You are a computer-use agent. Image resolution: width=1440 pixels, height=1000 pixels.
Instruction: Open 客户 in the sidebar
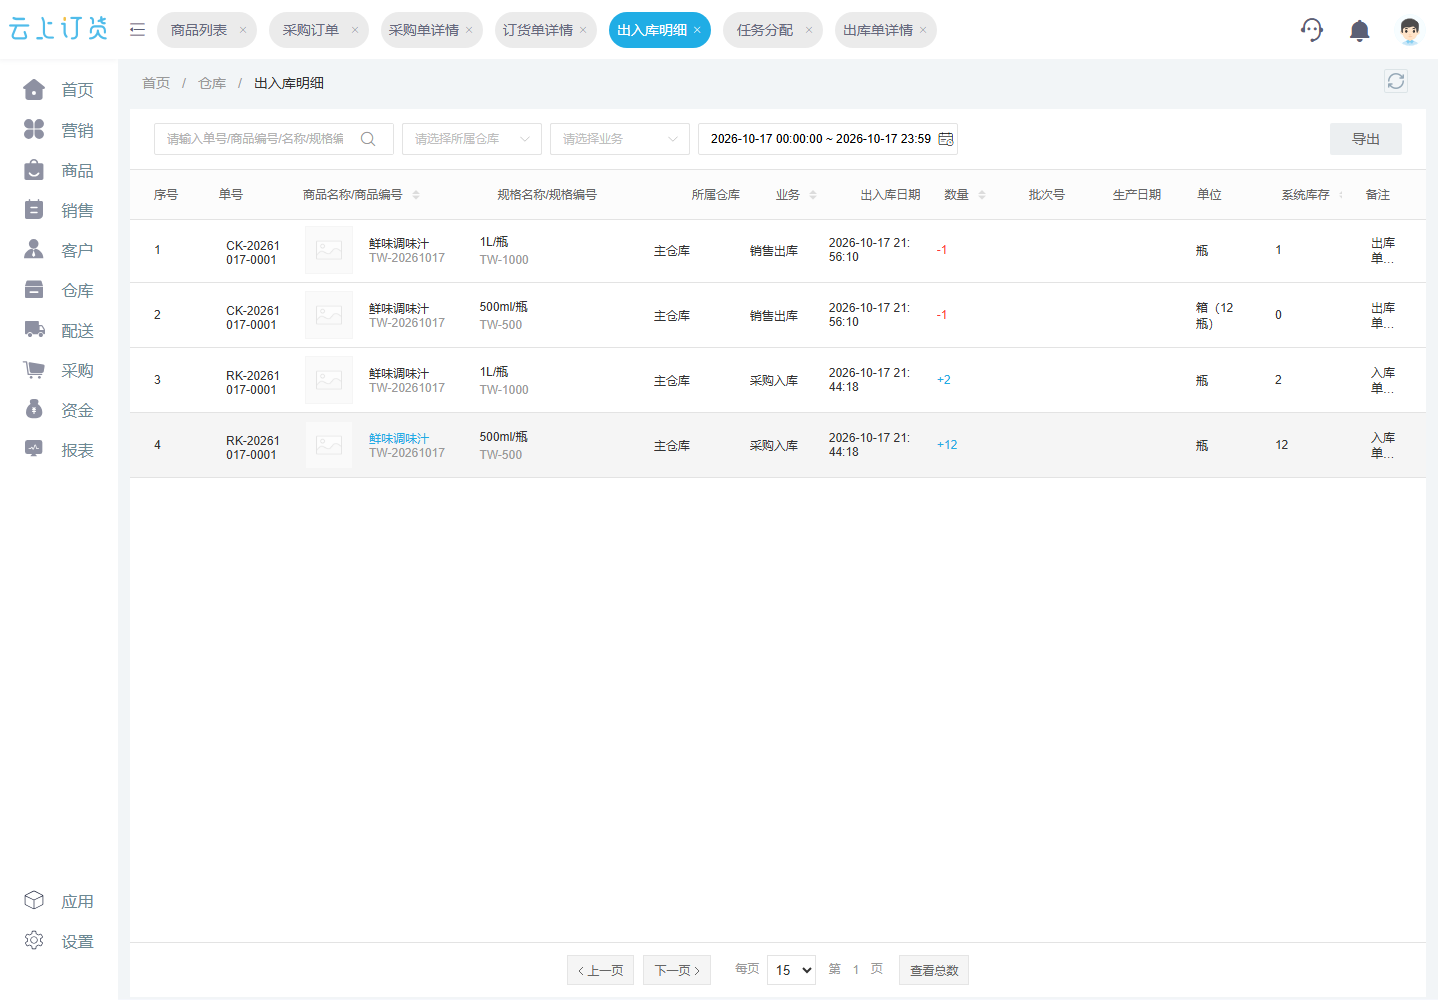[59, 250]
